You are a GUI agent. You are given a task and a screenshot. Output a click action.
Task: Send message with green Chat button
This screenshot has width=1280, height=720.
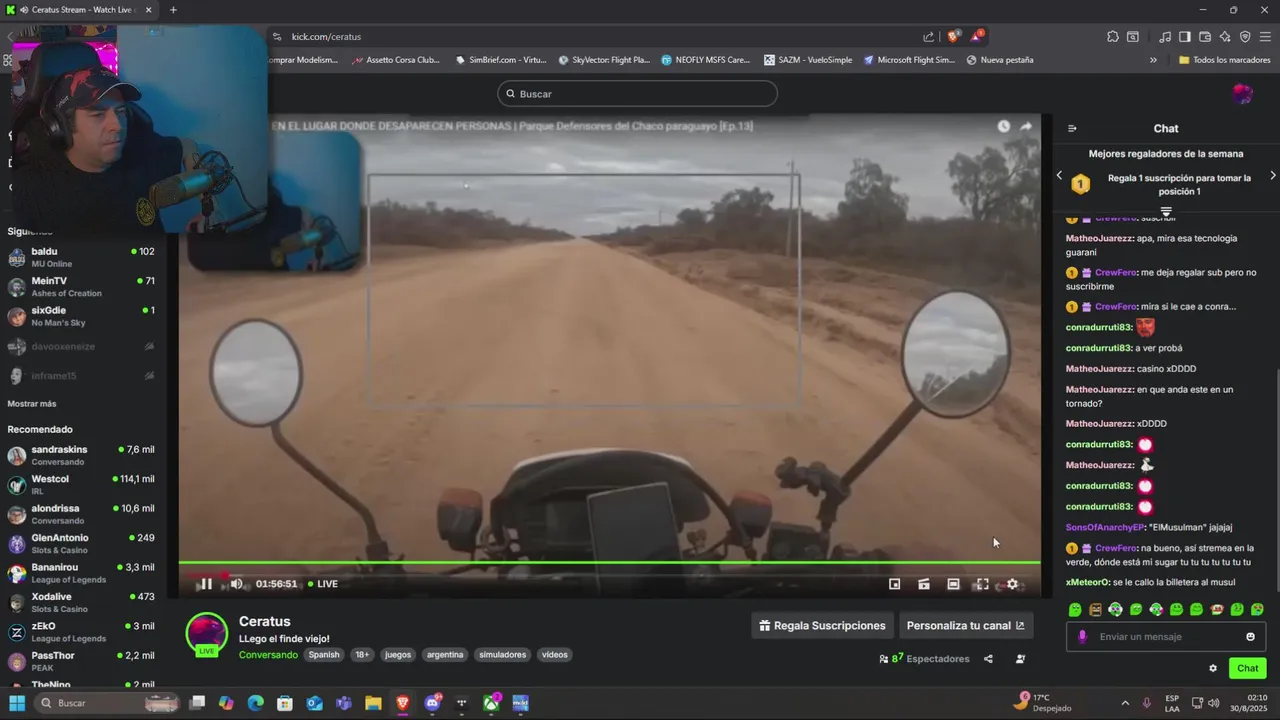coord(1248,668)
